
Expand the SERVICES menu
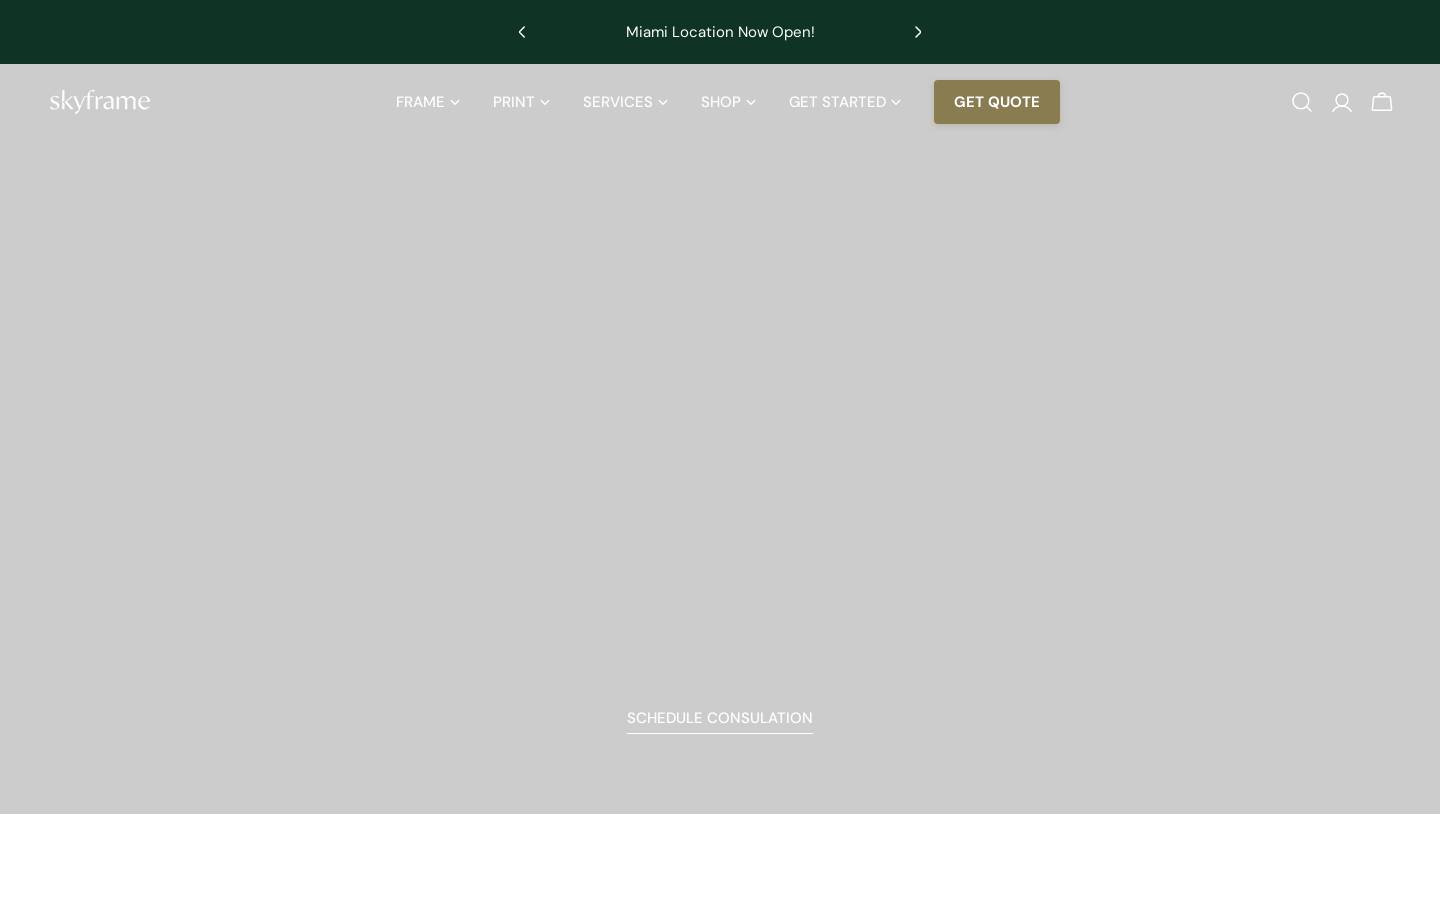coord(625,102)
